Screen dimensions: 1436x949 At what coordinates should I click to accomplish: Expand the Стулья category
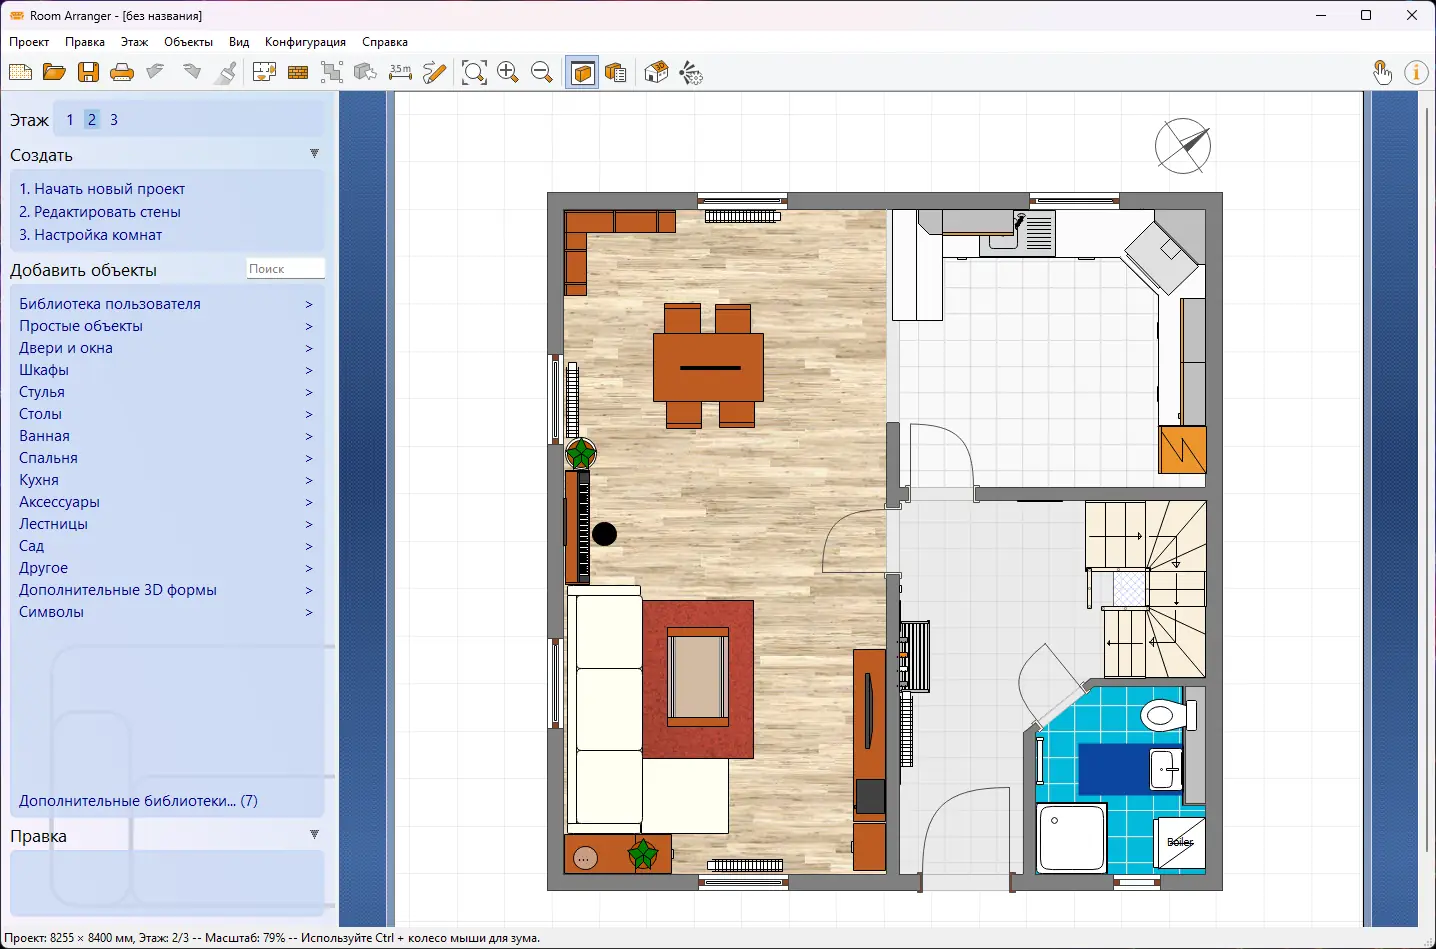coord(166,392)
